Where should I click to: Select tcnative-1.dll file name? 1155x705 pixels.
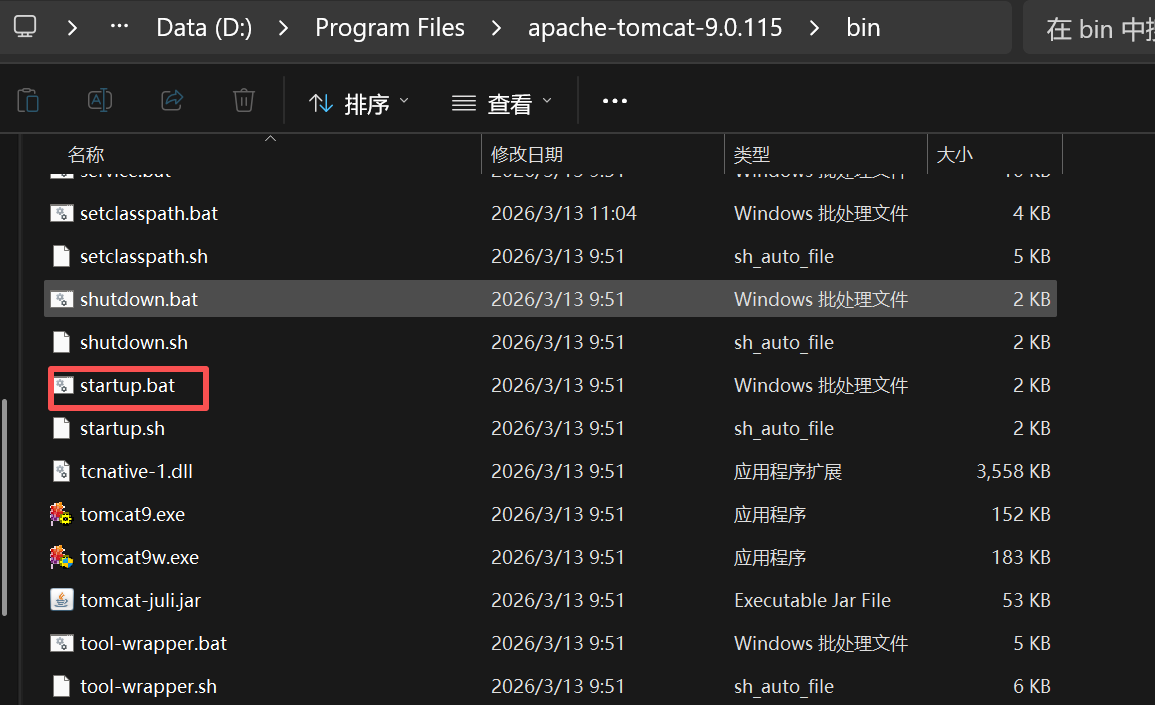(x=136, y=471)
